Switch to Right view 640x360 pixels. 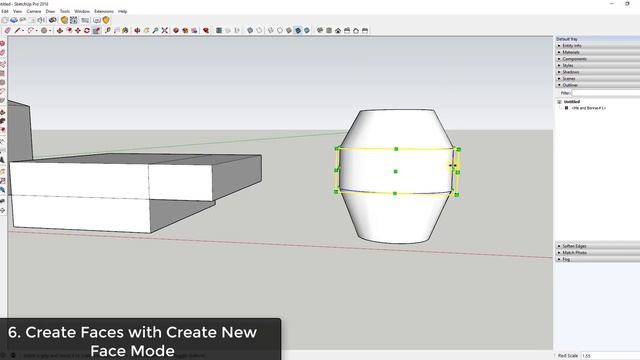pos(347,31)
